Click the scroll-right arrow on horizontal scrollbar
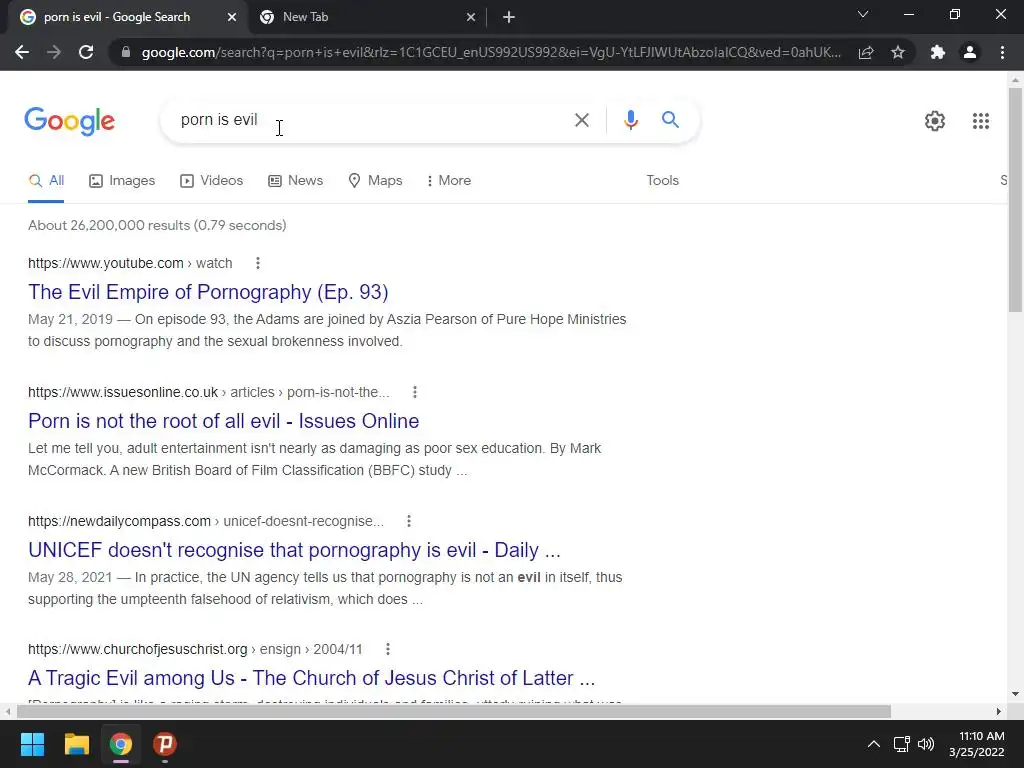Image resolution: width=1024 pixels, height=768 pixels. pos(999,711)
